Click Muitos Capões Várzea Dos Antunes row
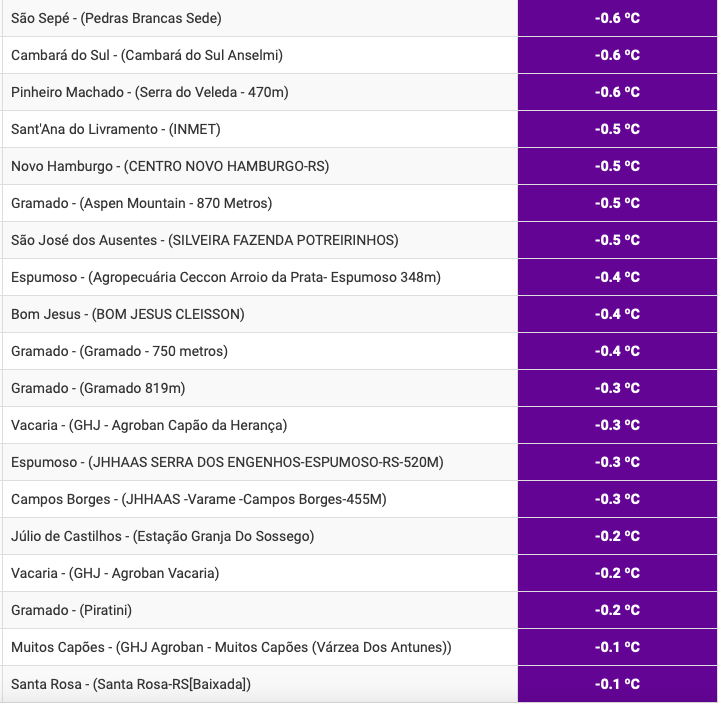This screenshot has height=703, width=718. coord(359,647)
